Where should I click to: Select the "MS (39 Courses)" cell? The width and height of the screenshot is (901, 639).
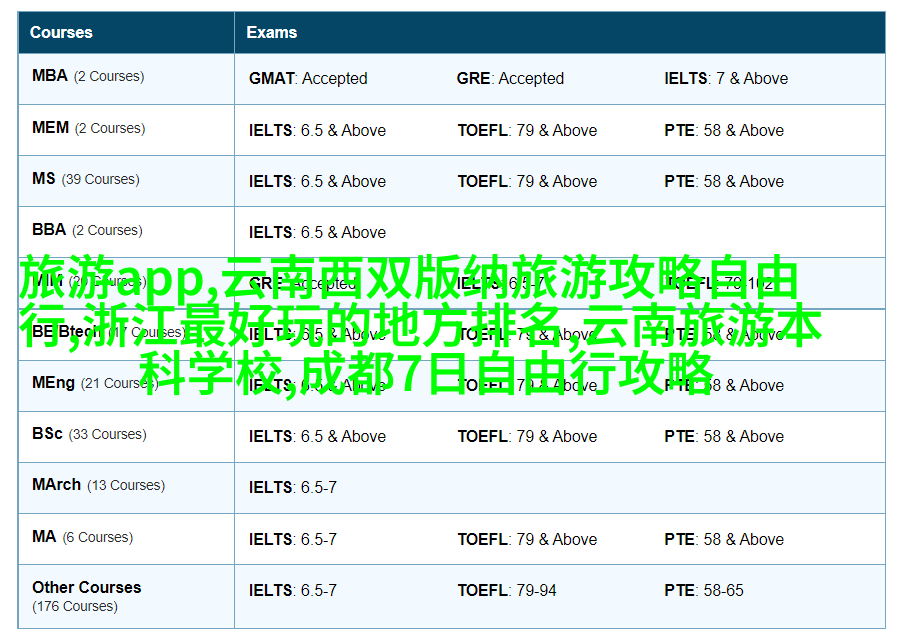126,182
